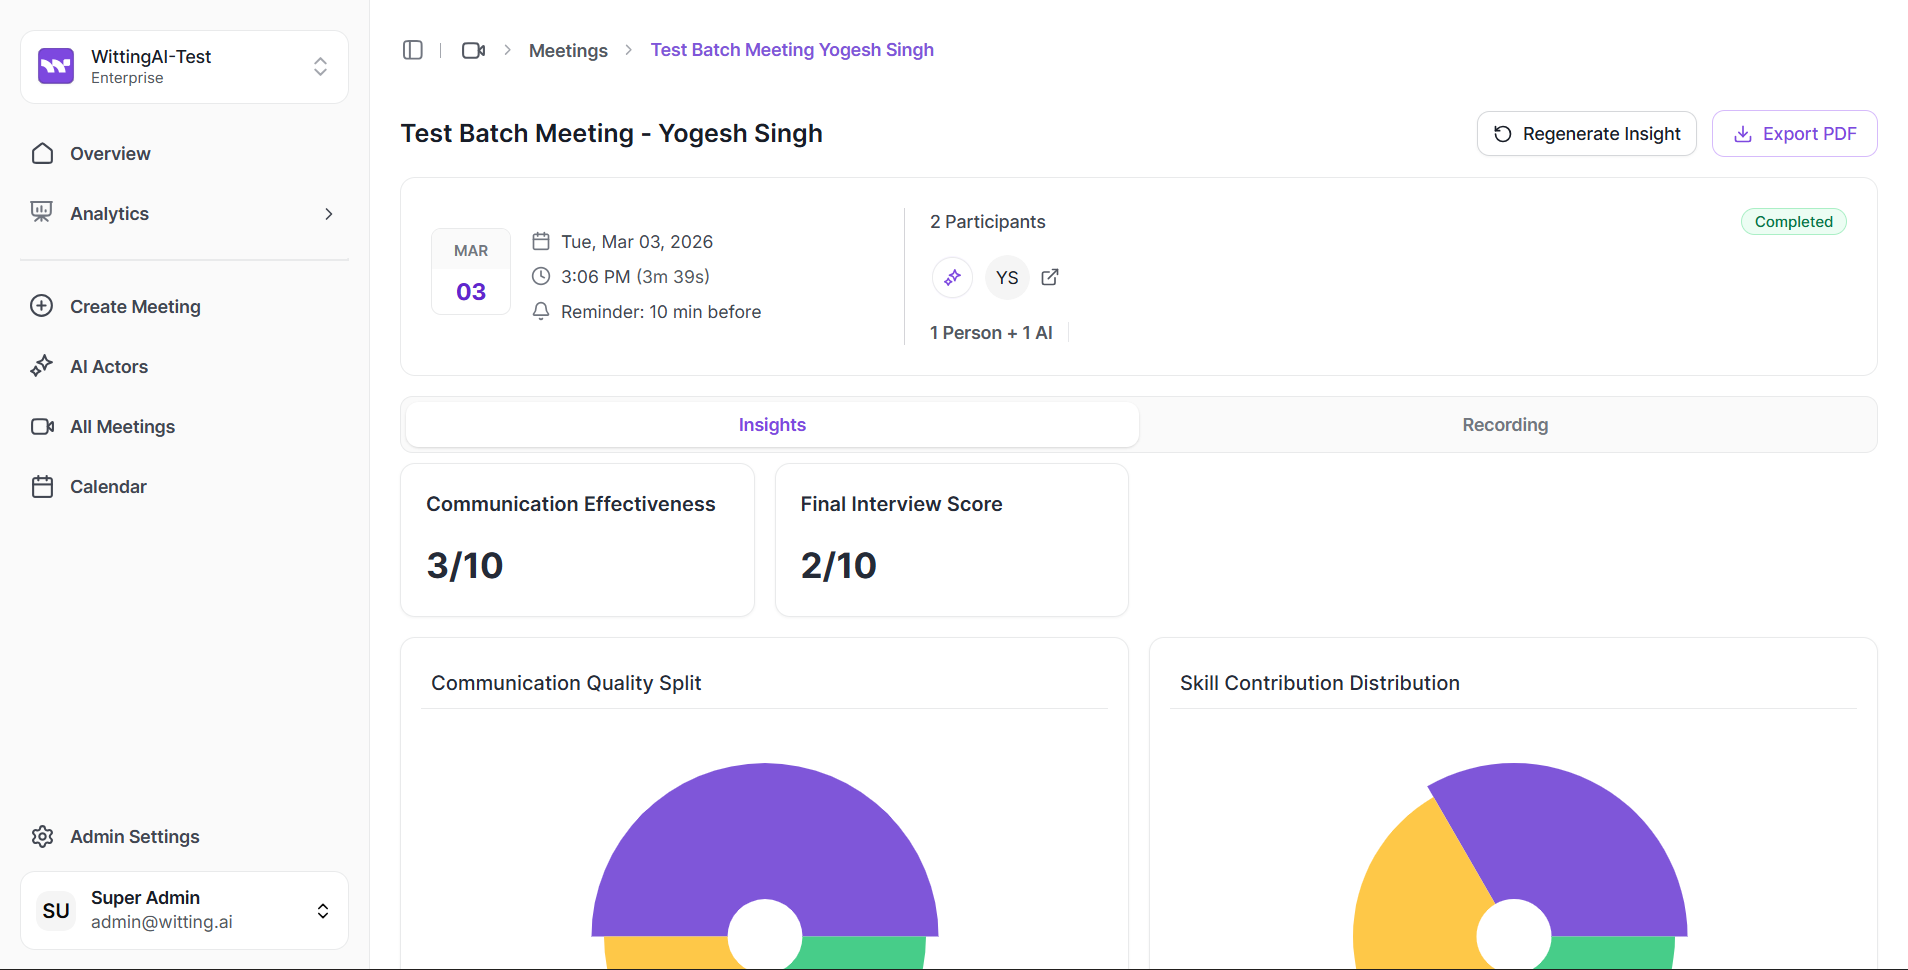Image resolution: width=1908 pixels, height=970 pixels.
Task: Export the meeting as PDF
Action: point(1794,134)
